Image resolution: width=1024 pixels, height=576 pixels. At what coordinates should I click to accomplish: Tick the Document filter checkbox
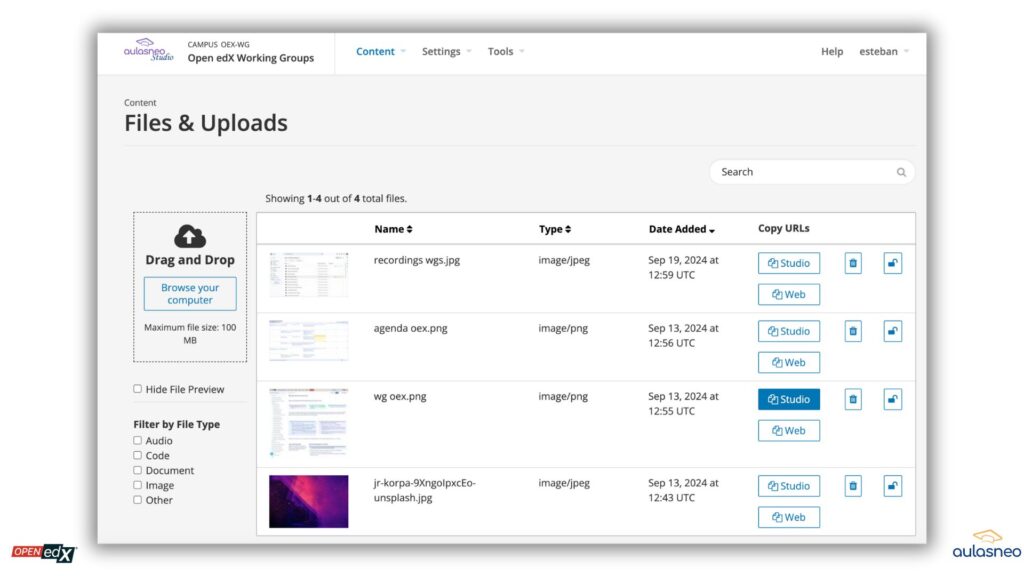click(138, 470)
